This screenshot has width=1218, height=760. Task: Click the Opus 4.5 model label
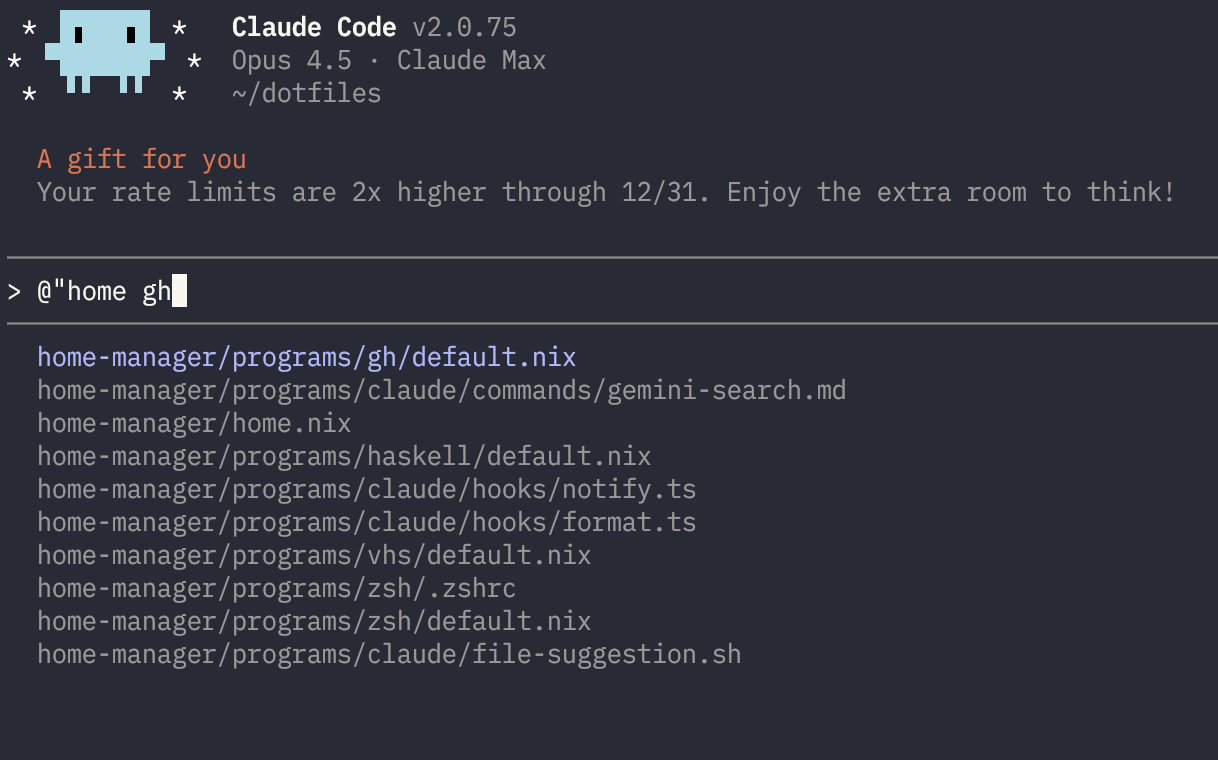(x=291, y=61)
